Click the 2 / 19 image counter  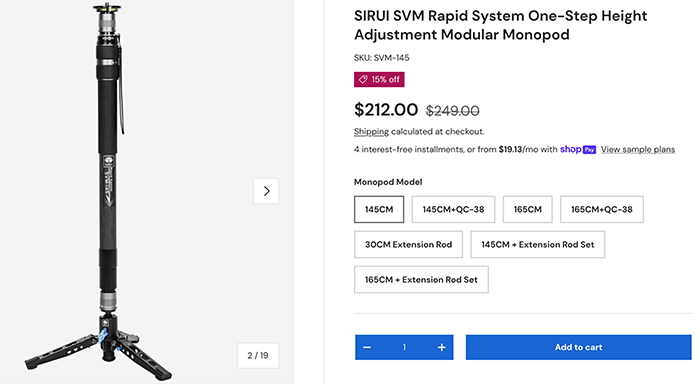[258, 355]
